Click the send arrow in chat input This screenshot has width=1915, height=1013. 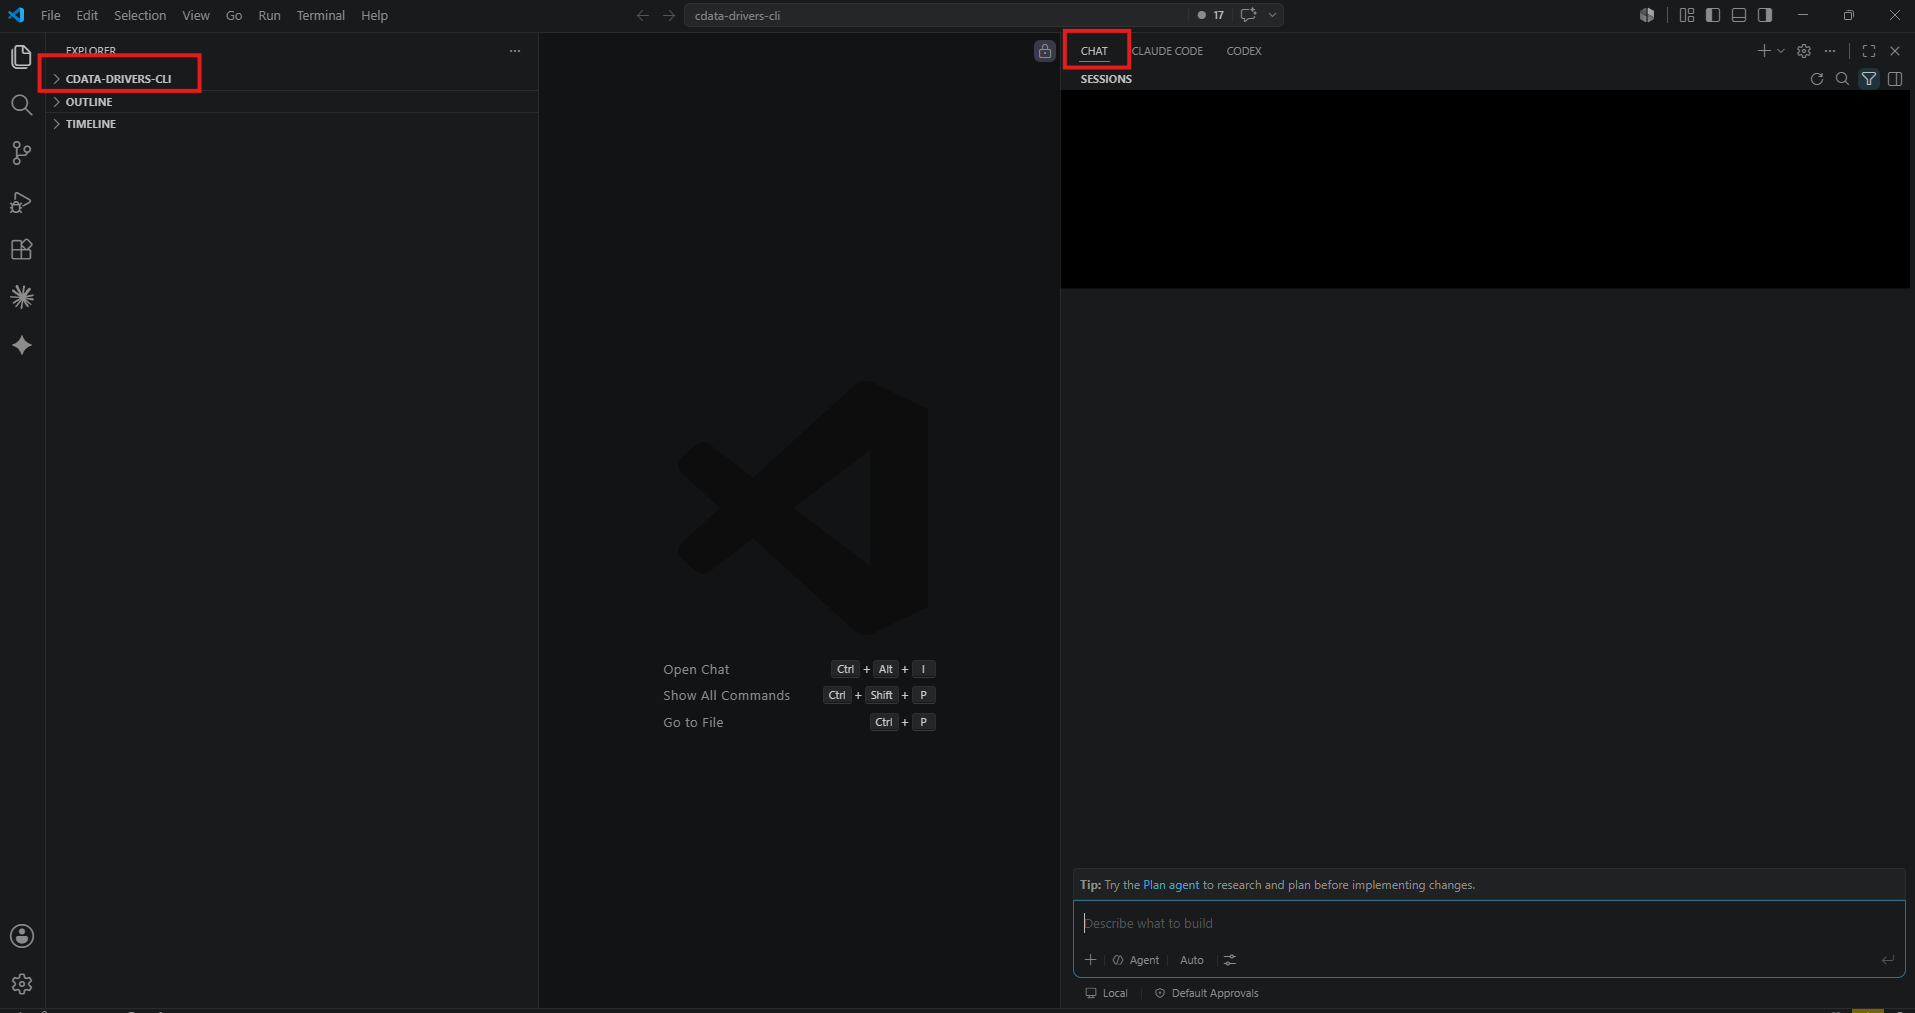point(1888,960)
